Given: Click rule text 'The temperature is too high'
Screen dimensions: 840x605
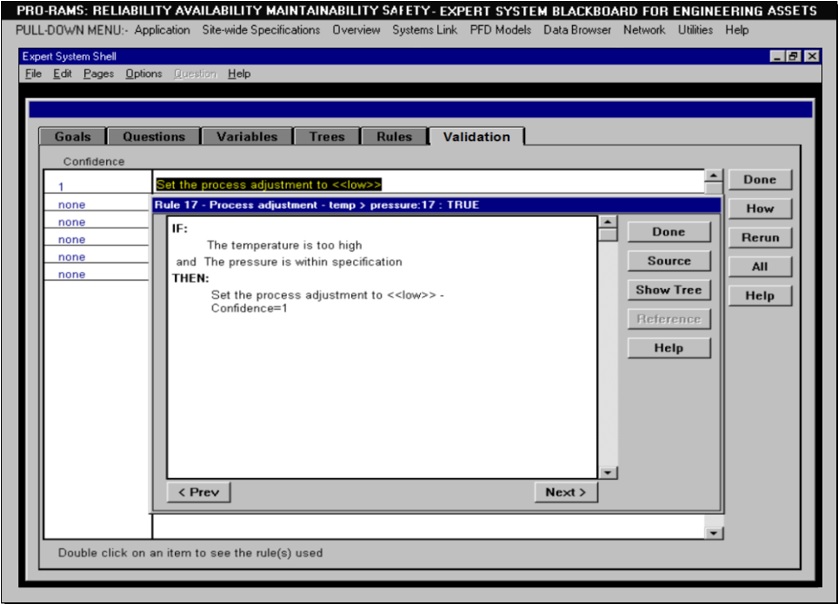Looking at the screenshot, I should click(284, 245).
